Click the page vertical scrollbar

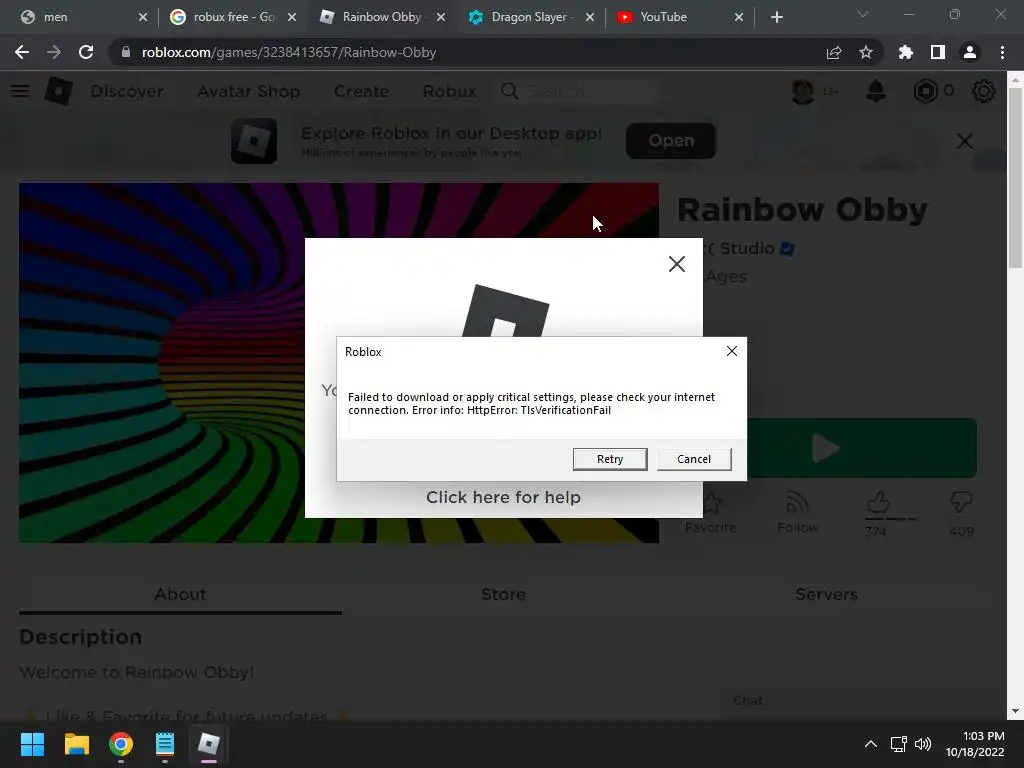[1015, 176]
